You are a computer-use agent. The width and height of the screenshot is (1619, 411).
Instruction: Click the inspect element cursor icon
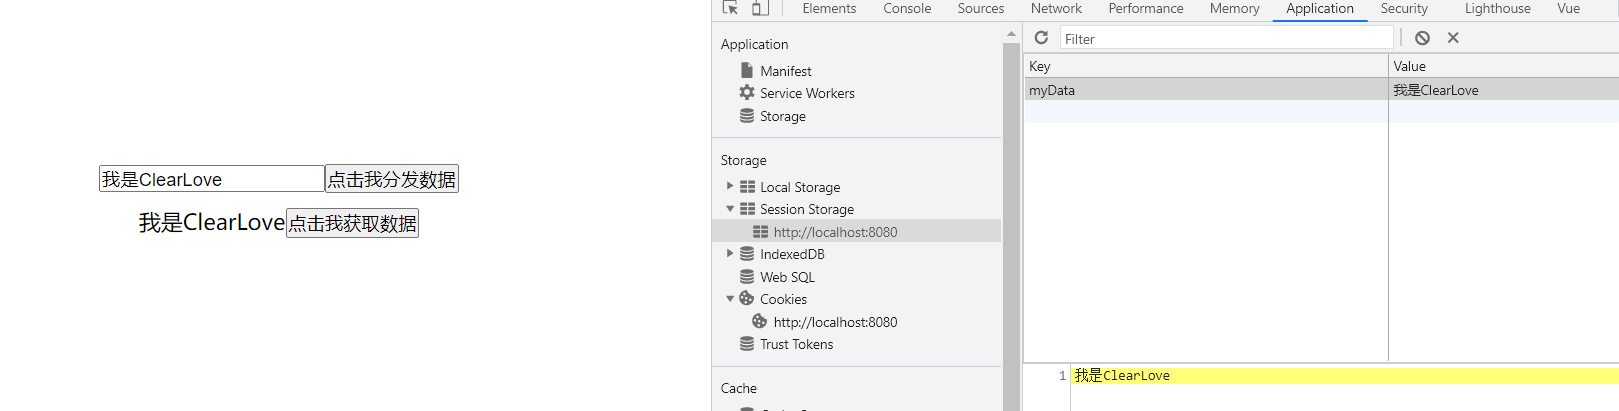click(x=731, y=8)
